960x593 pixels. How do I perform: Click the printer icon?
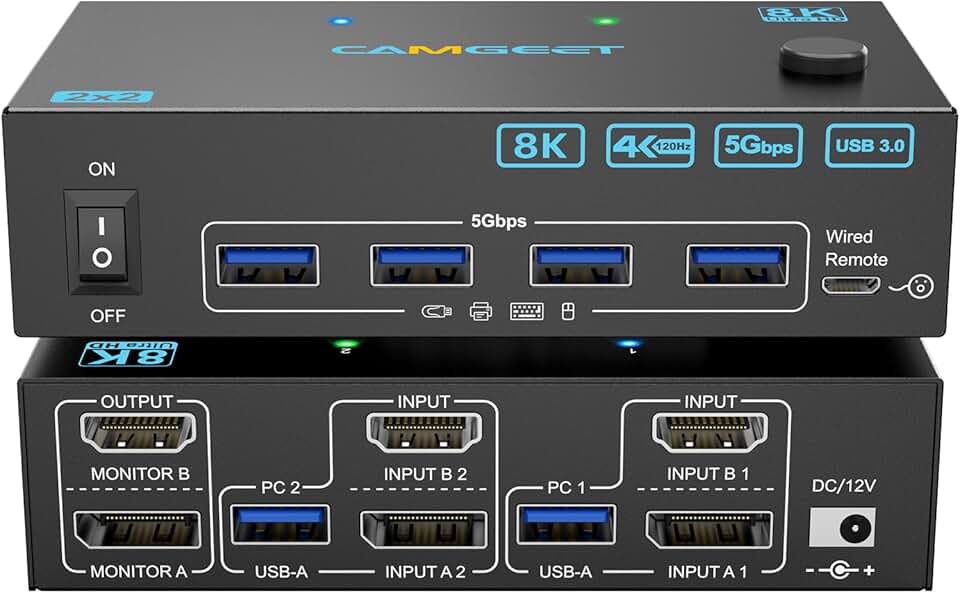point(481,311)
